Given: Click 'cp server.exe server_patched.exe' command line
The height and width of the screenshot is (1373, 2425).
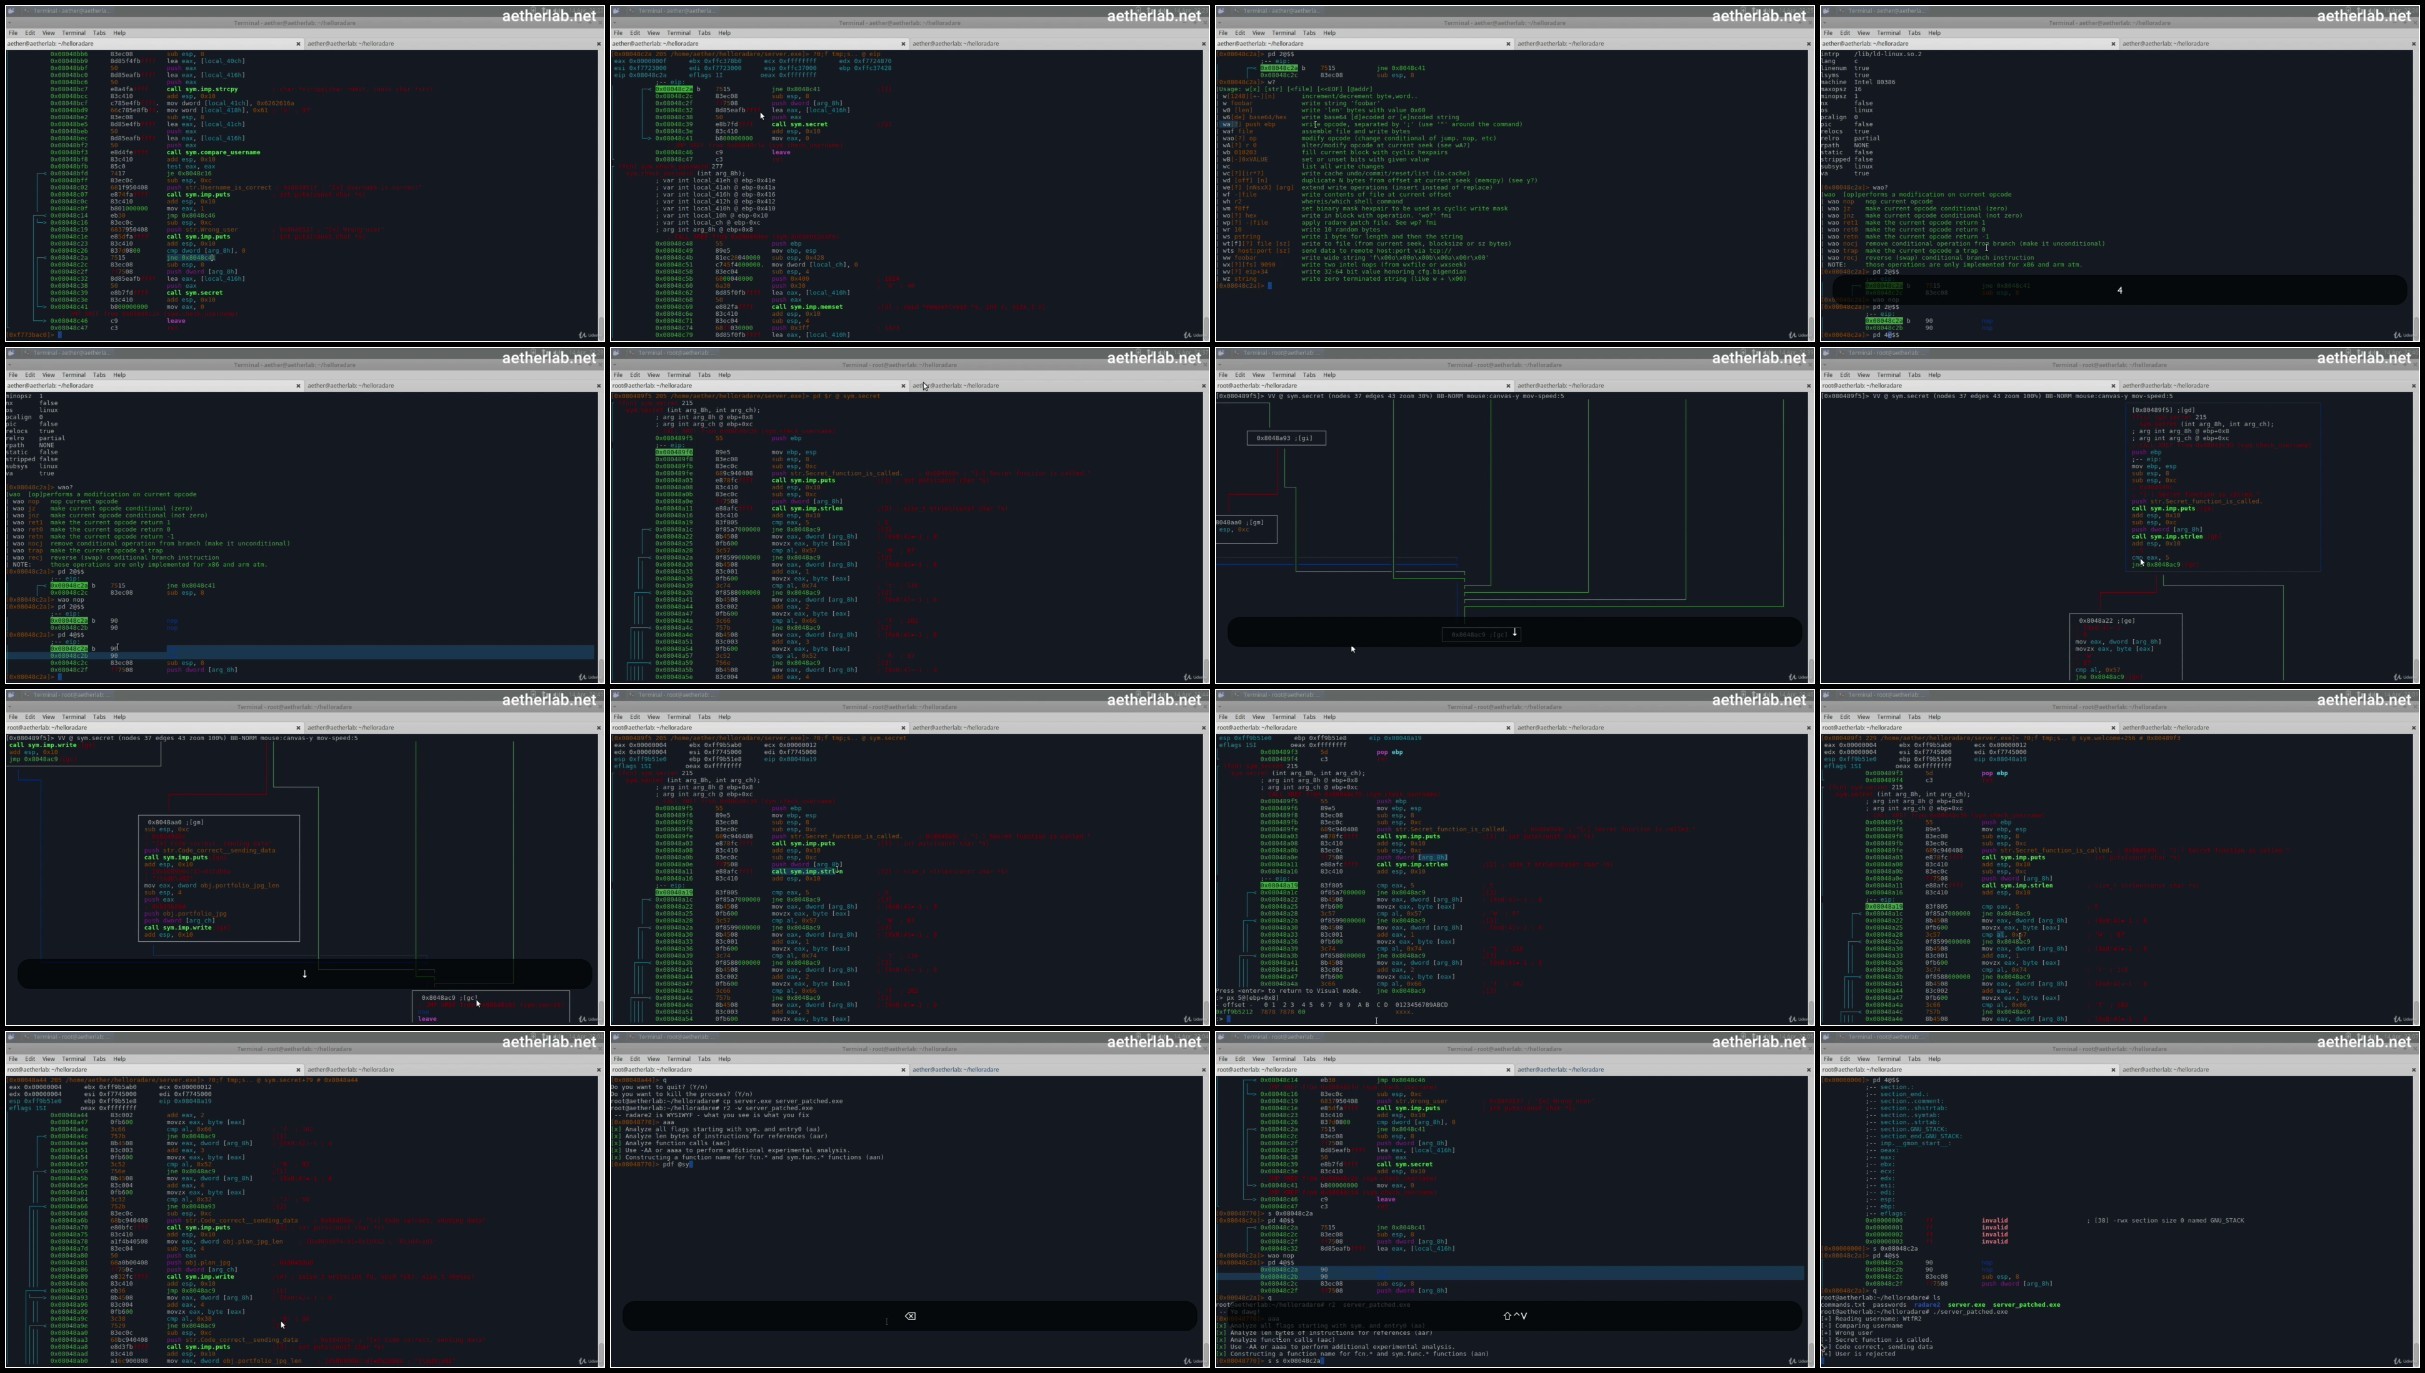Looking at the screenshot, I should pyautogui.click(x=727, y=1101).
